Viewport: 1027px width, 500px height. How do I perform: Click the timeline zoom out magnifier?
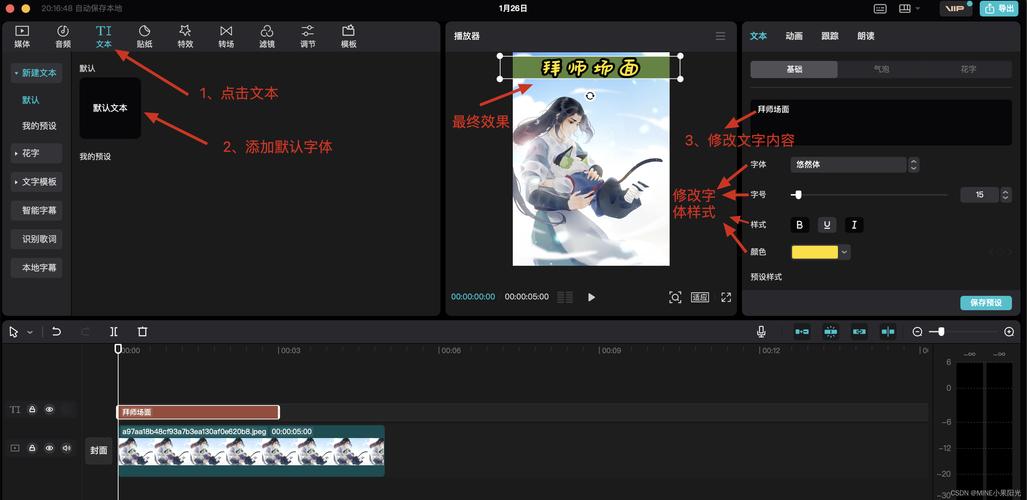click(918, 332)
